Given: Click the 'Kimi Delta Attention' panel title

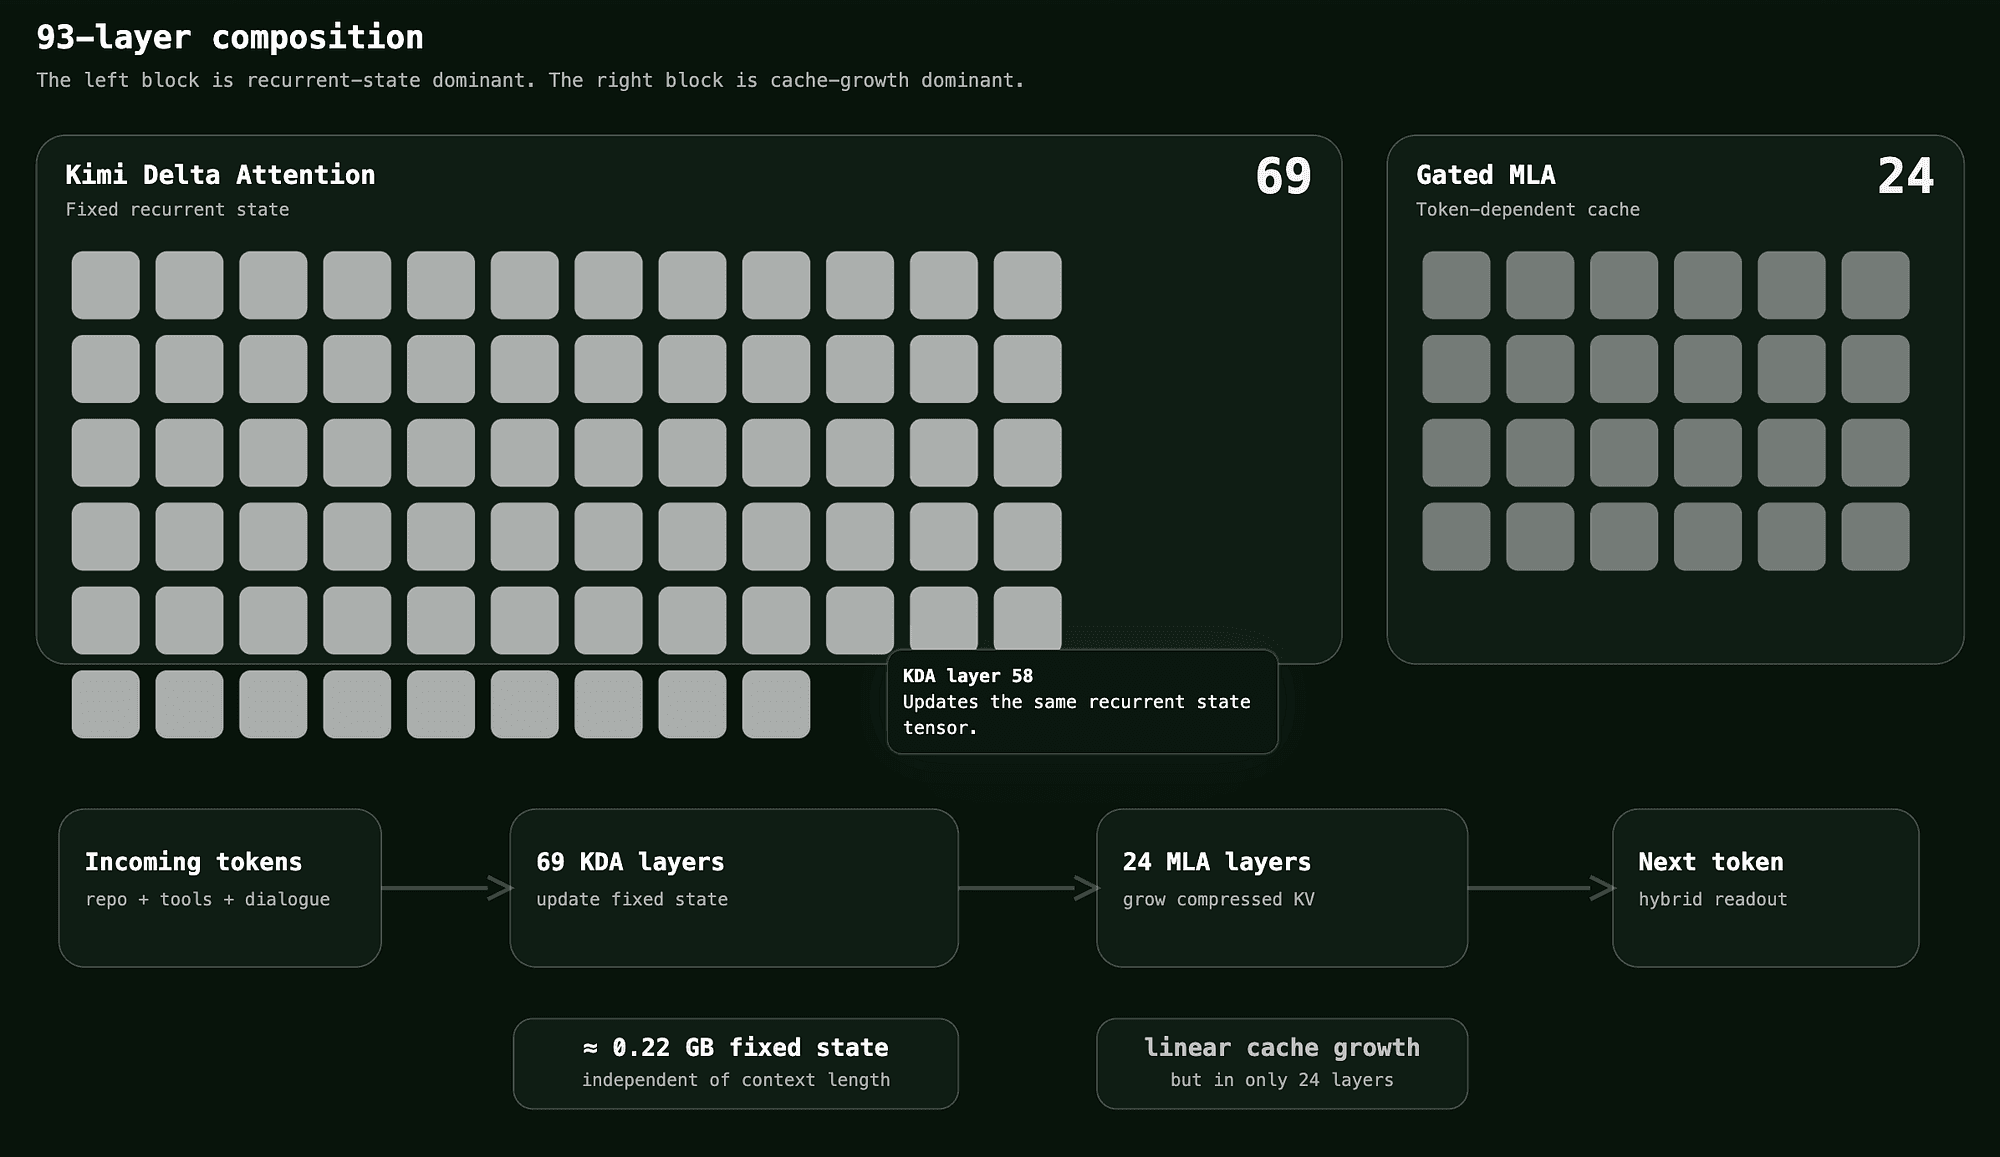Looking at the screenshot, I should pos(220,175).
